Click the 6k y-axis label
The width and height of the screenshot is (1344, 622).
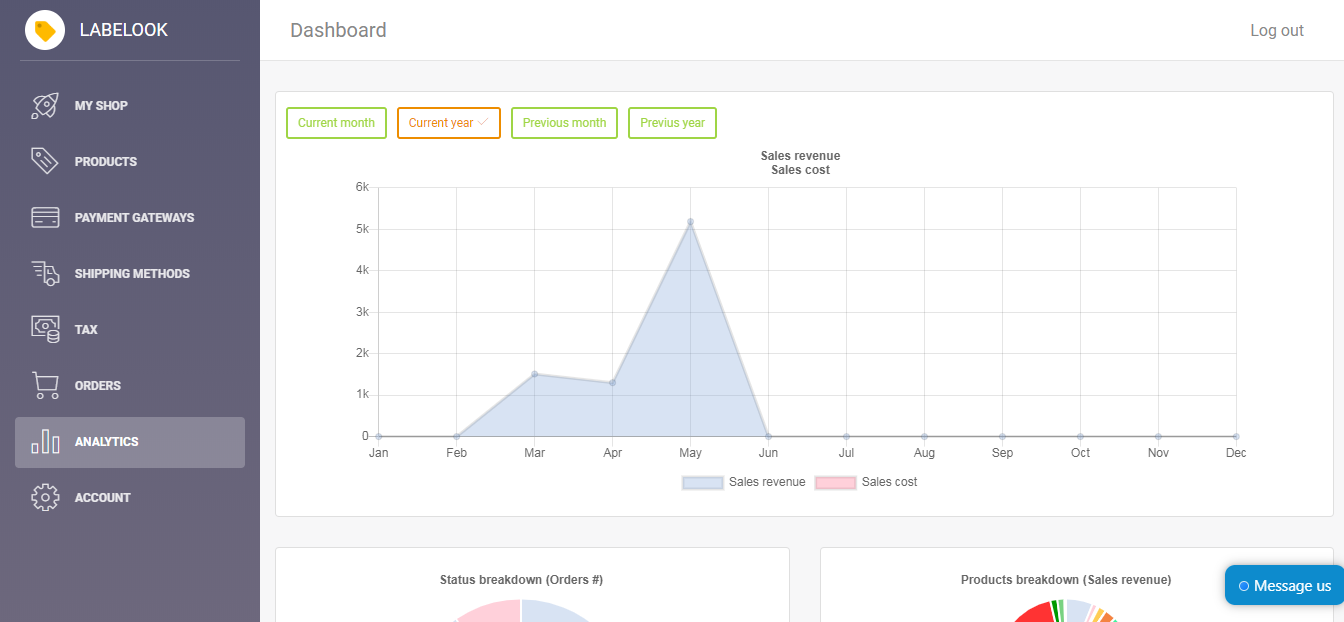pyautogui.click(x=362, y=187)
